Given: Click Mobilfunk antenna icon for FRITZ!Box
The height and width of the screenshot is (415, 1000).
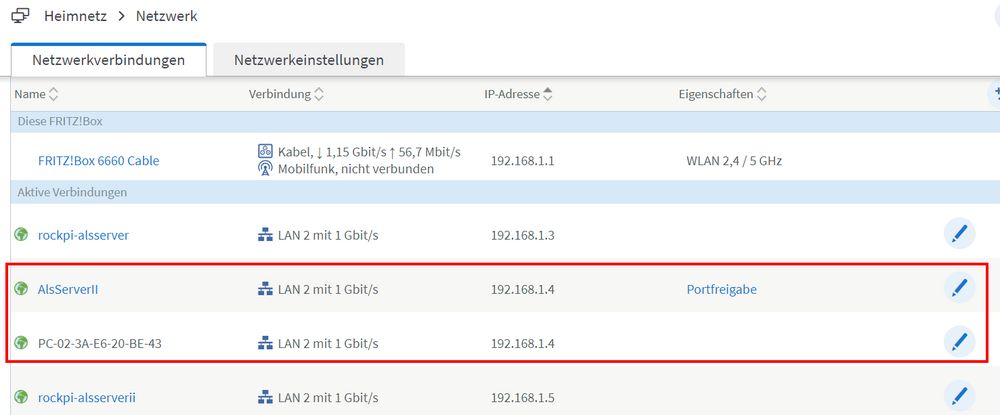Looking at the screenshot, I should click(265, 169).
